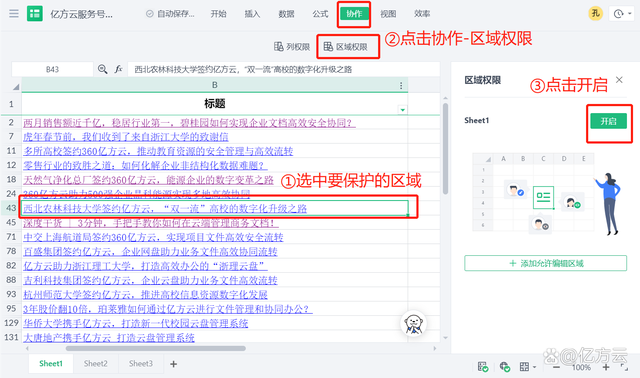Open the hamburger menu
Image resolution: width=640 pixels, height=378 pixels.
click(x=14, y=13)
